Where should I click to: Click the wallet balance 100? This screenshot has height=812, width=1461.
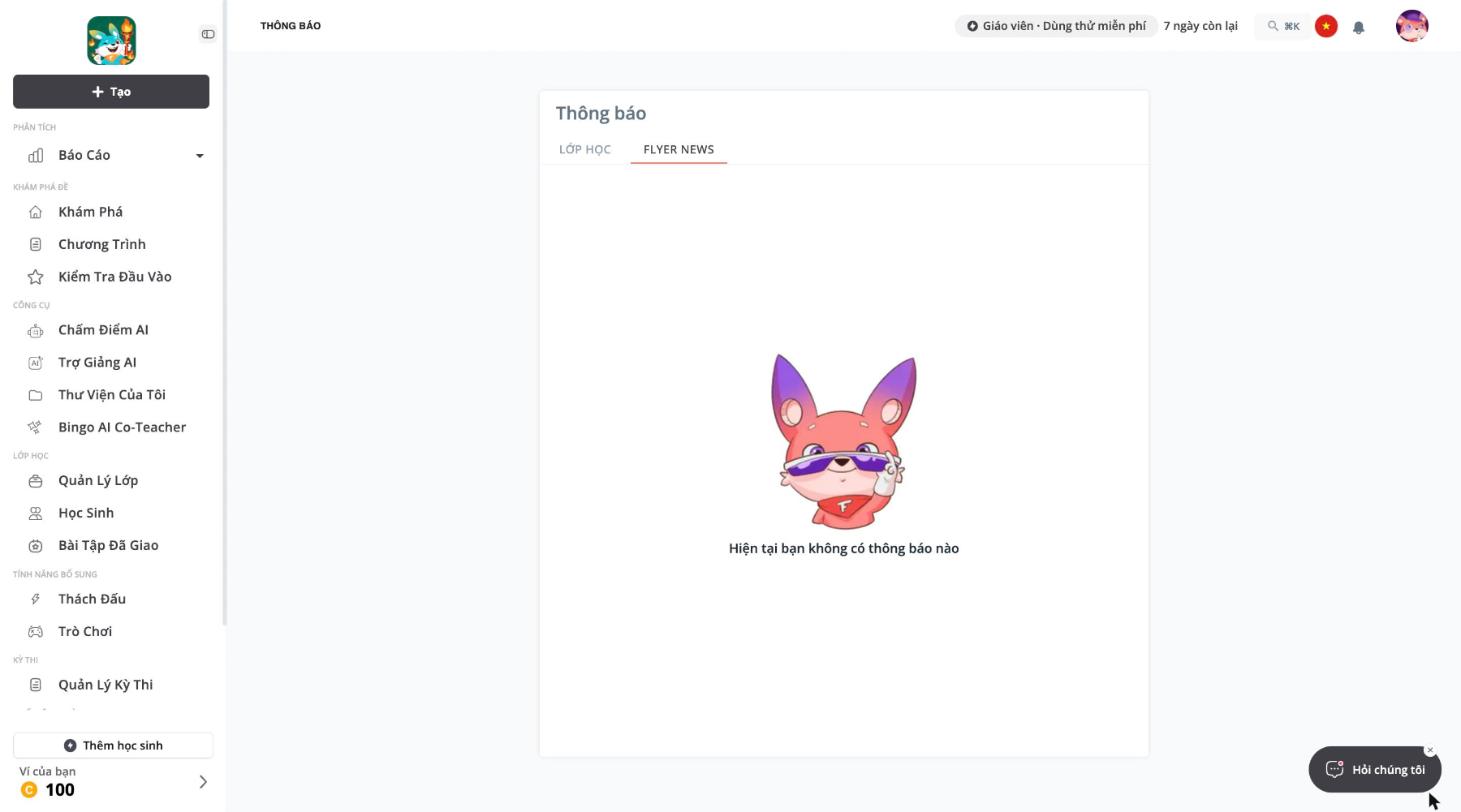click(x=60, y=790)
